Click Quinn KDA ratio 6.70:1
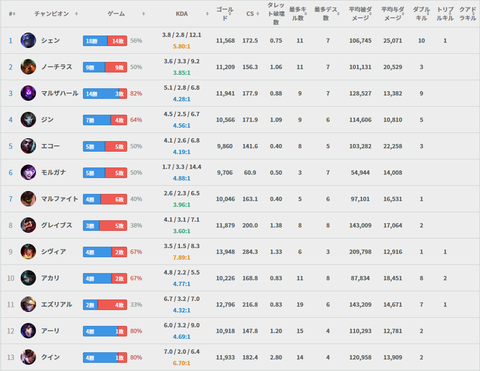Image resolution: width=480 pixels, height=371 pixels. [x=182, y=363]
